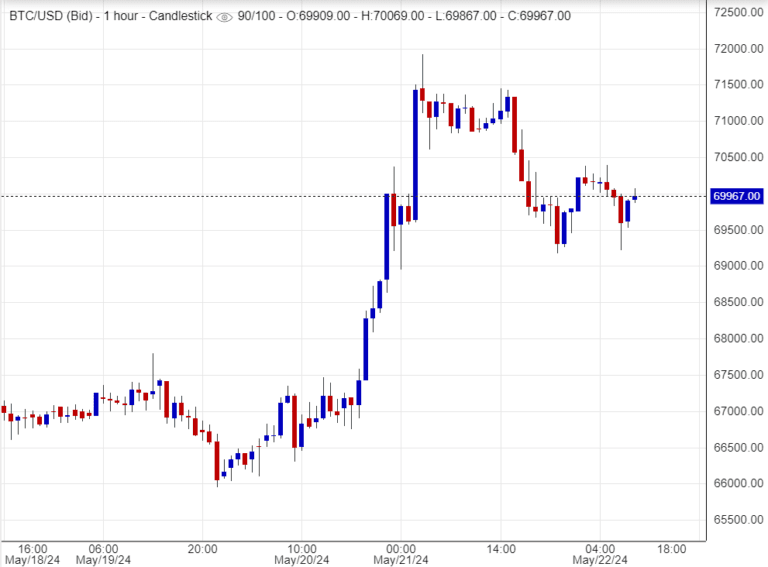Click the 72000.00 price axis label

[737, 49]
